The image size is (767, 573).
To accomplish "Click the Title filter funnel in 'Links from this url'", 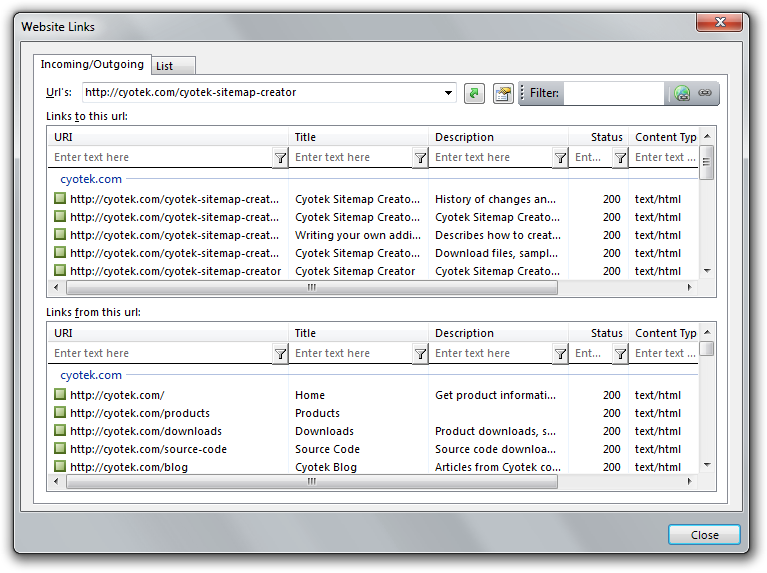I will tap(420, 353).
